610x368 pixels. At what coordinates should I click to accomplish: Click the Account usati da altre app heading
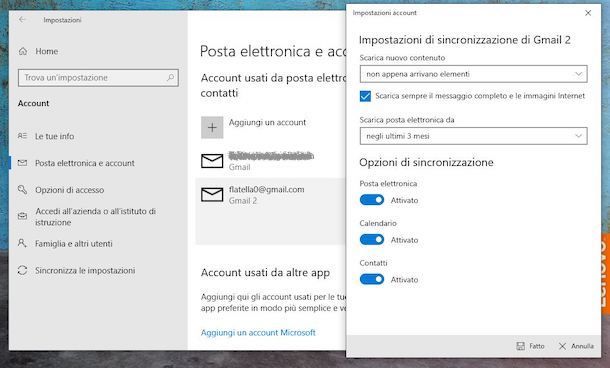point(265,273)
